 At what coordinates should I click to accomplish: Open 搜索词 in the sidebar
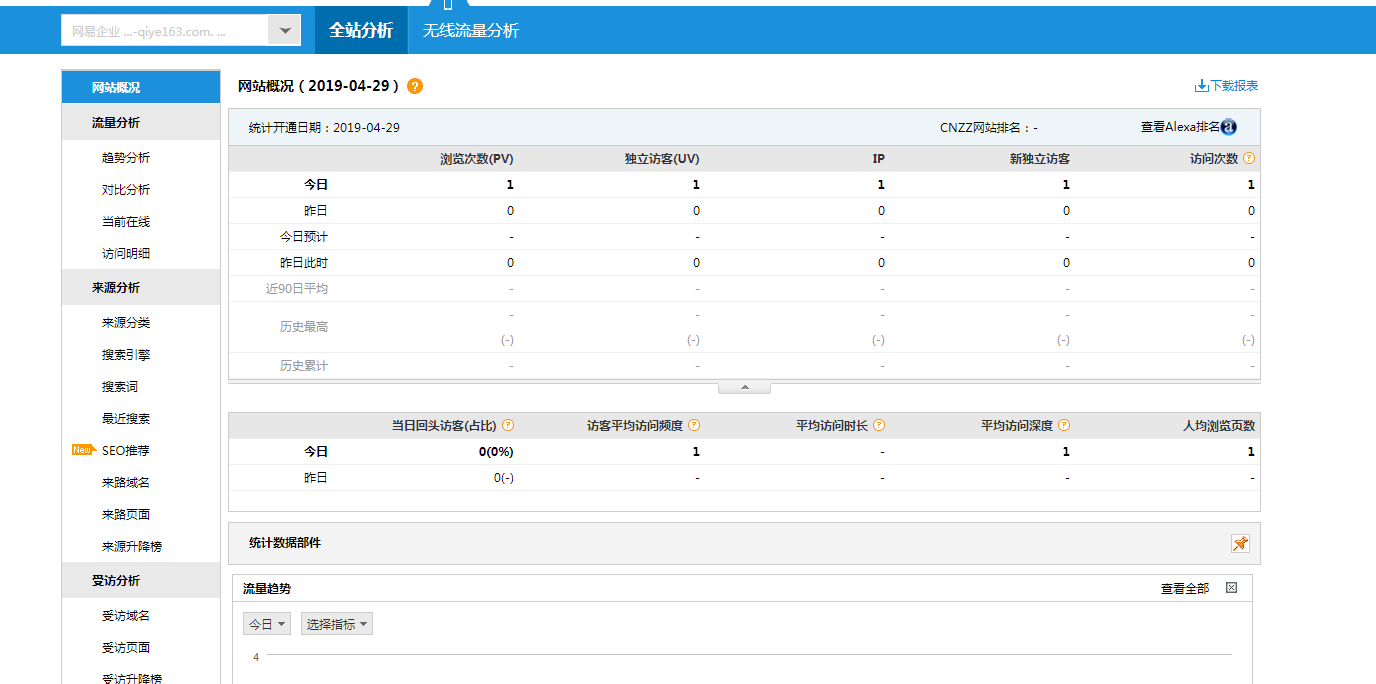click(x=120, y=387)
